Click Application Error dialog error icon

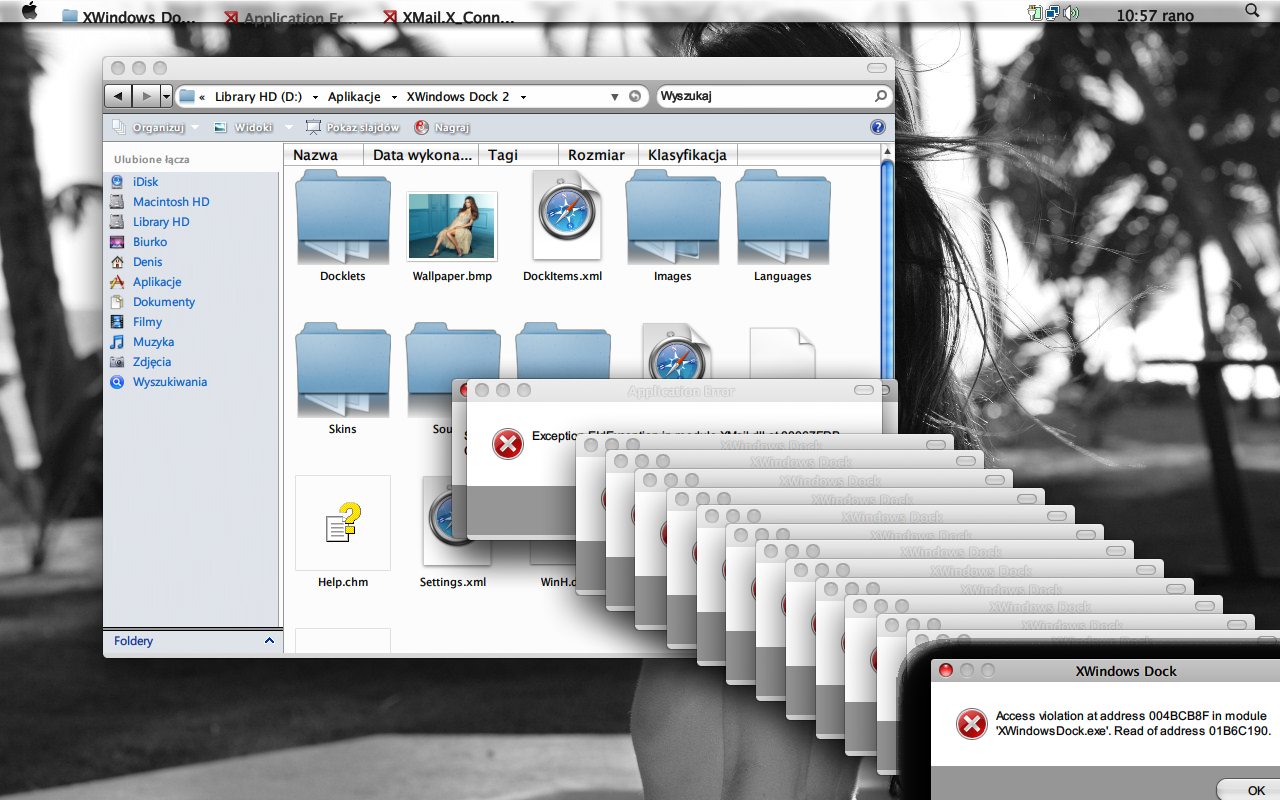(x=508, y=443)
